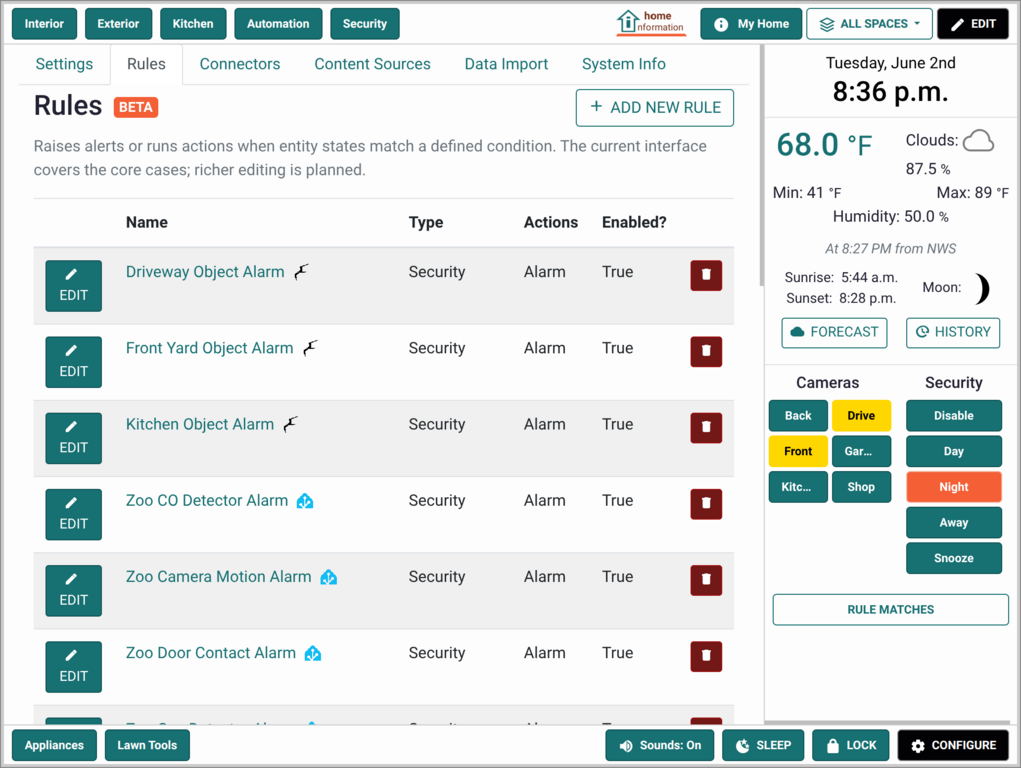This screenshot has height=768, width=1021.
Task: View the Back camera
Action: (x=798, y=416)
